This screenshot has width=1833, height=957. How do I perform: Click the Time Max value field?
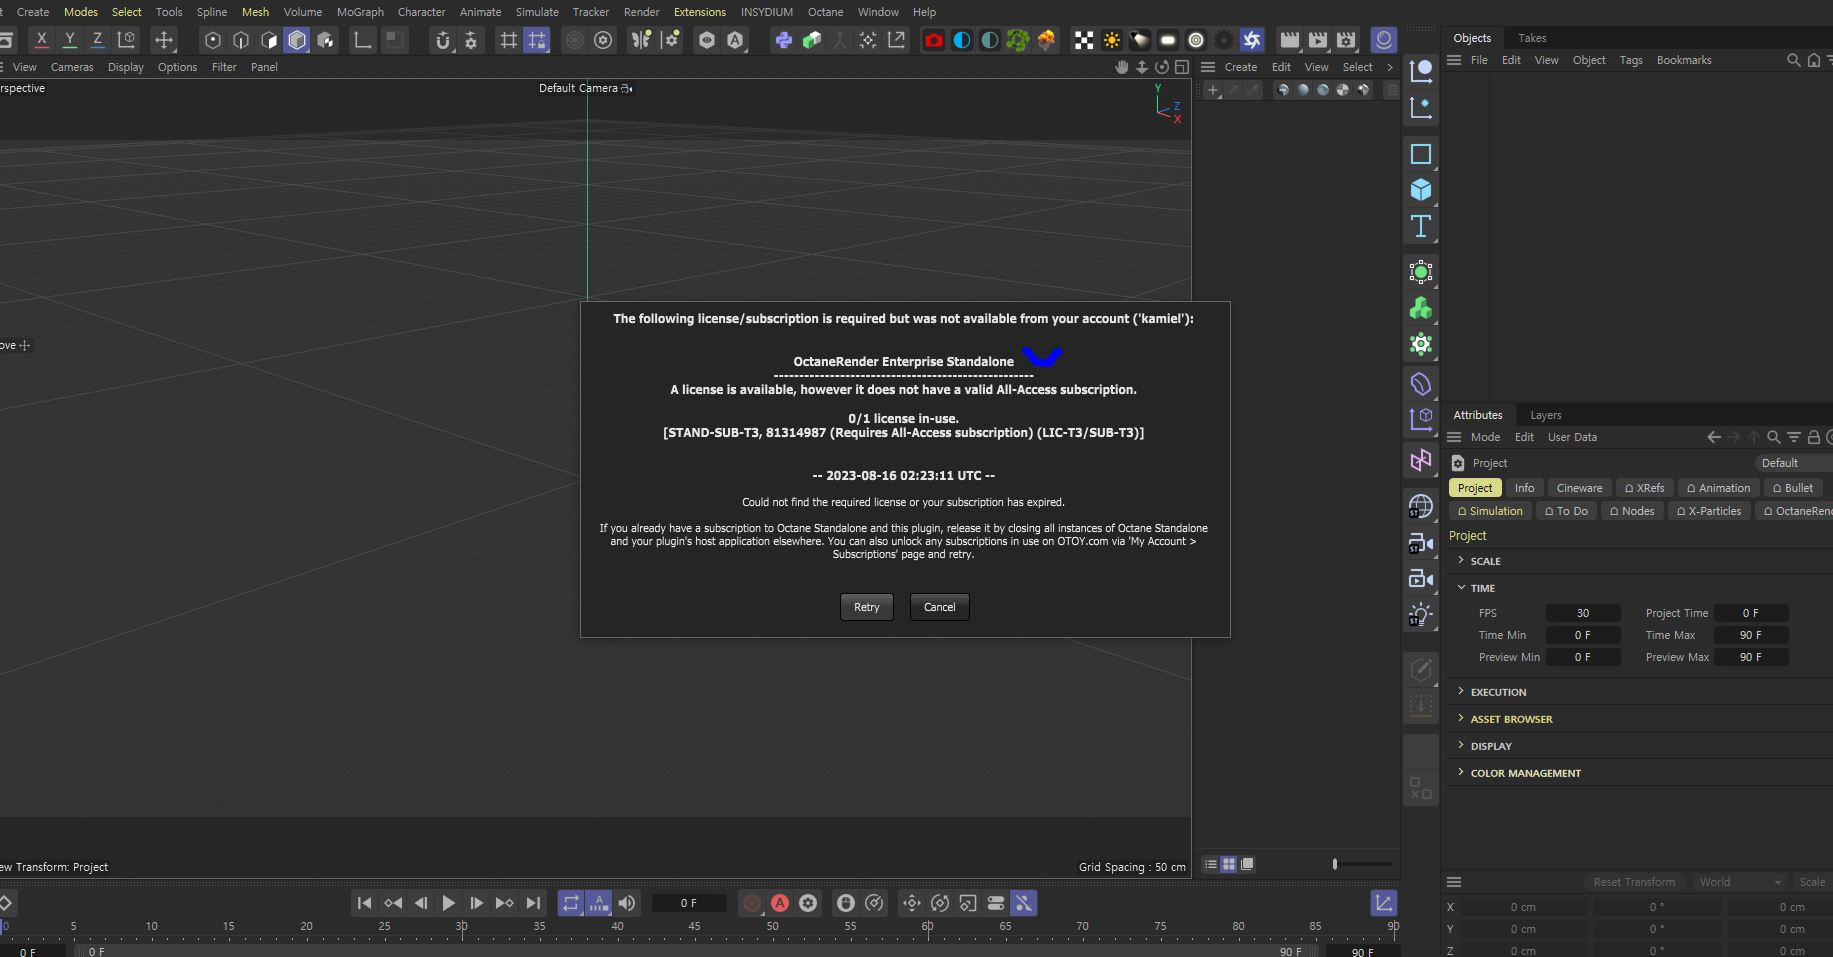point(1750,635)
